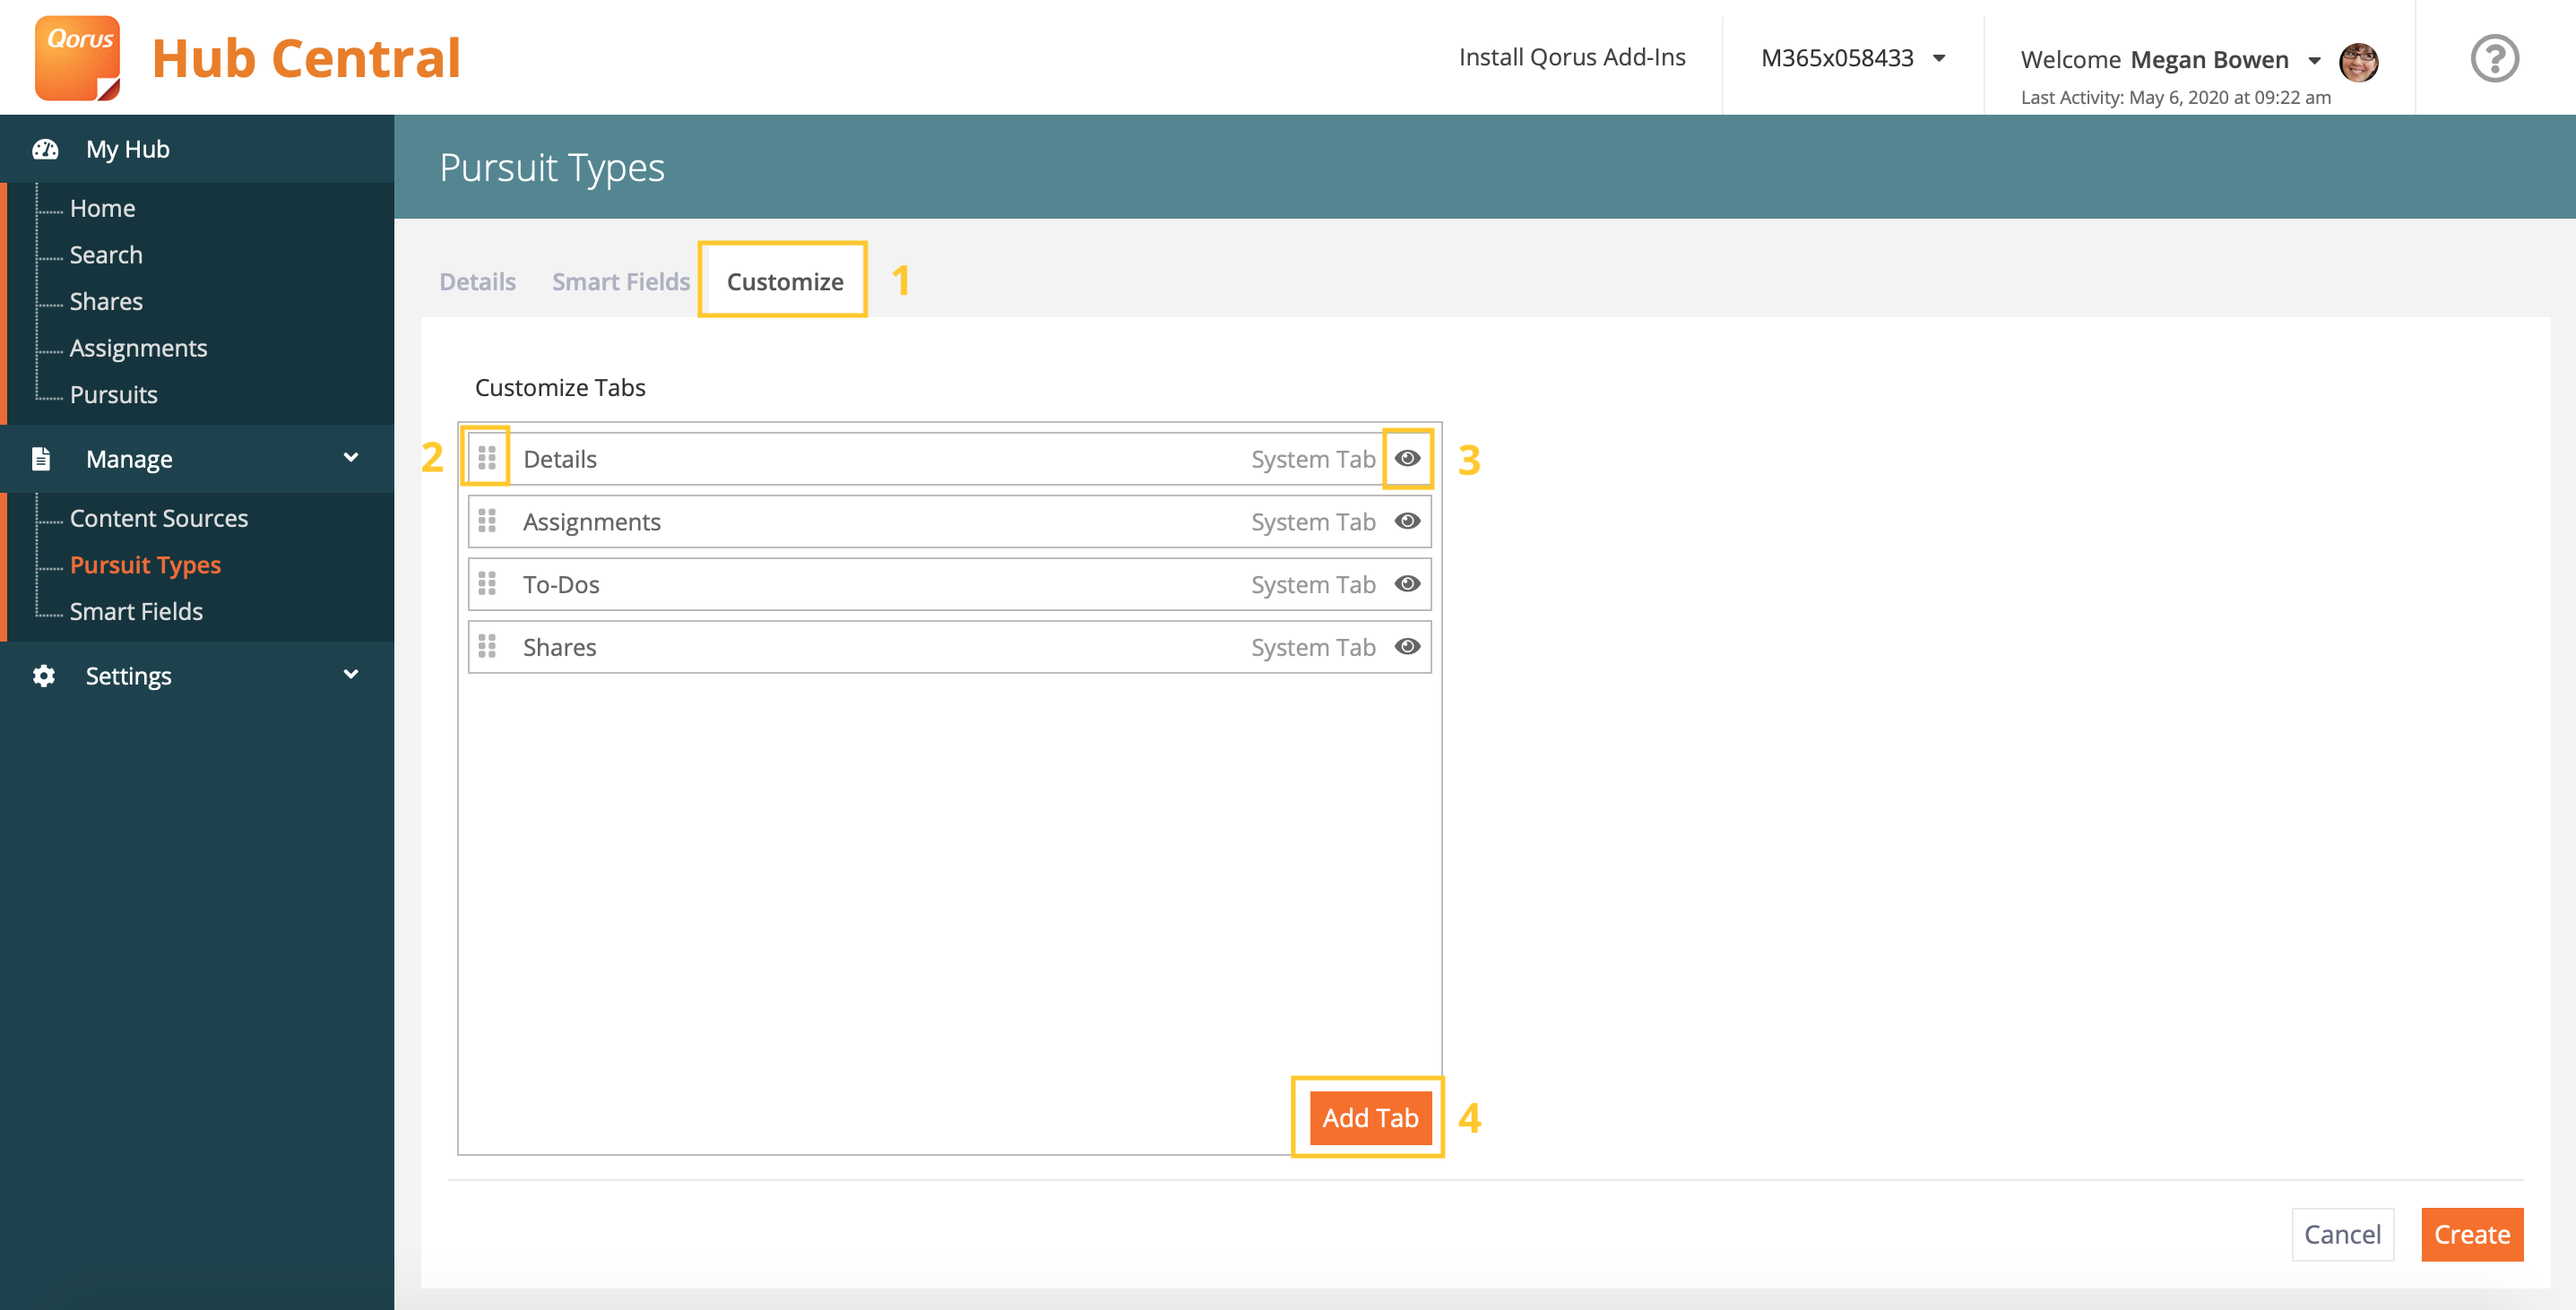
Task: Click Megan Bowen's profile avatar
Action: click(2358, 62)
